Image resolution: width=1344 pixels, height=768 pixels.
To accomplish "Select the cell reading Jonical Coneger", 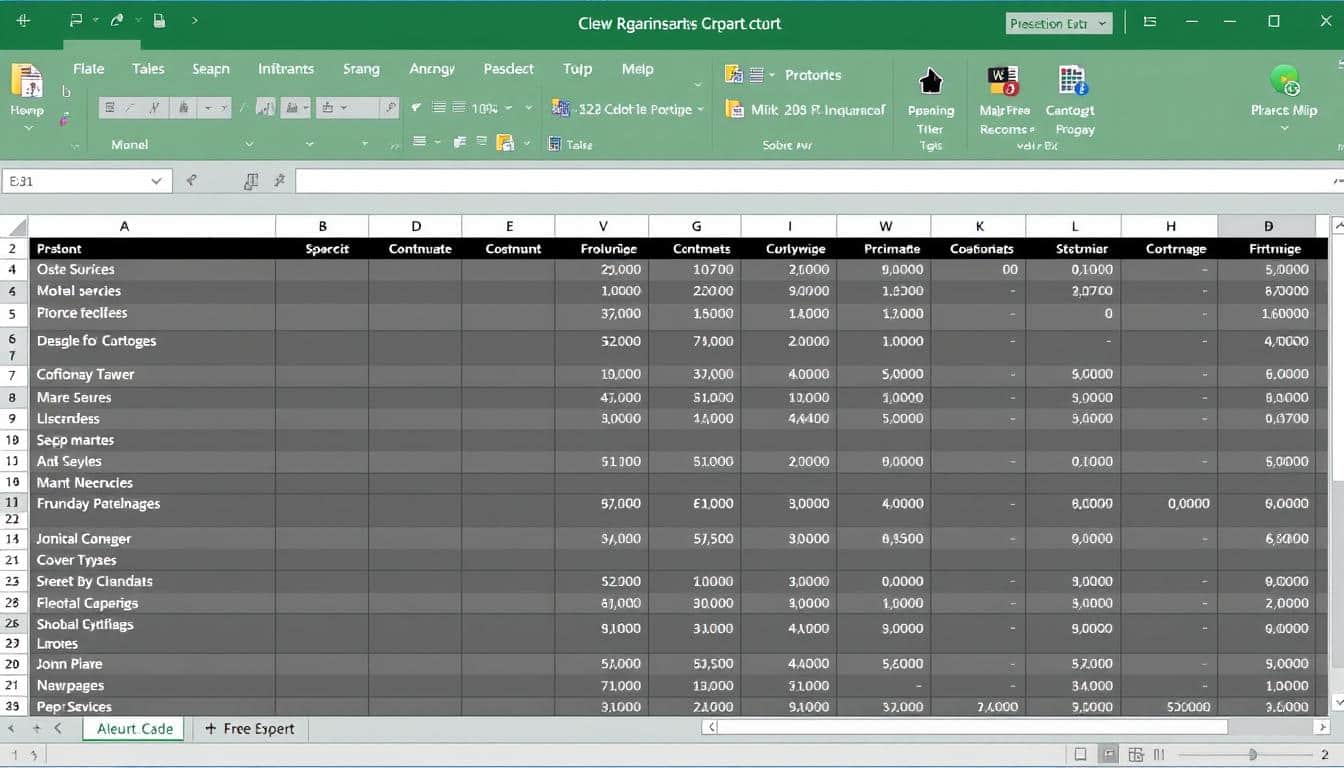I will pyautogui.click(x=152, y=539).
